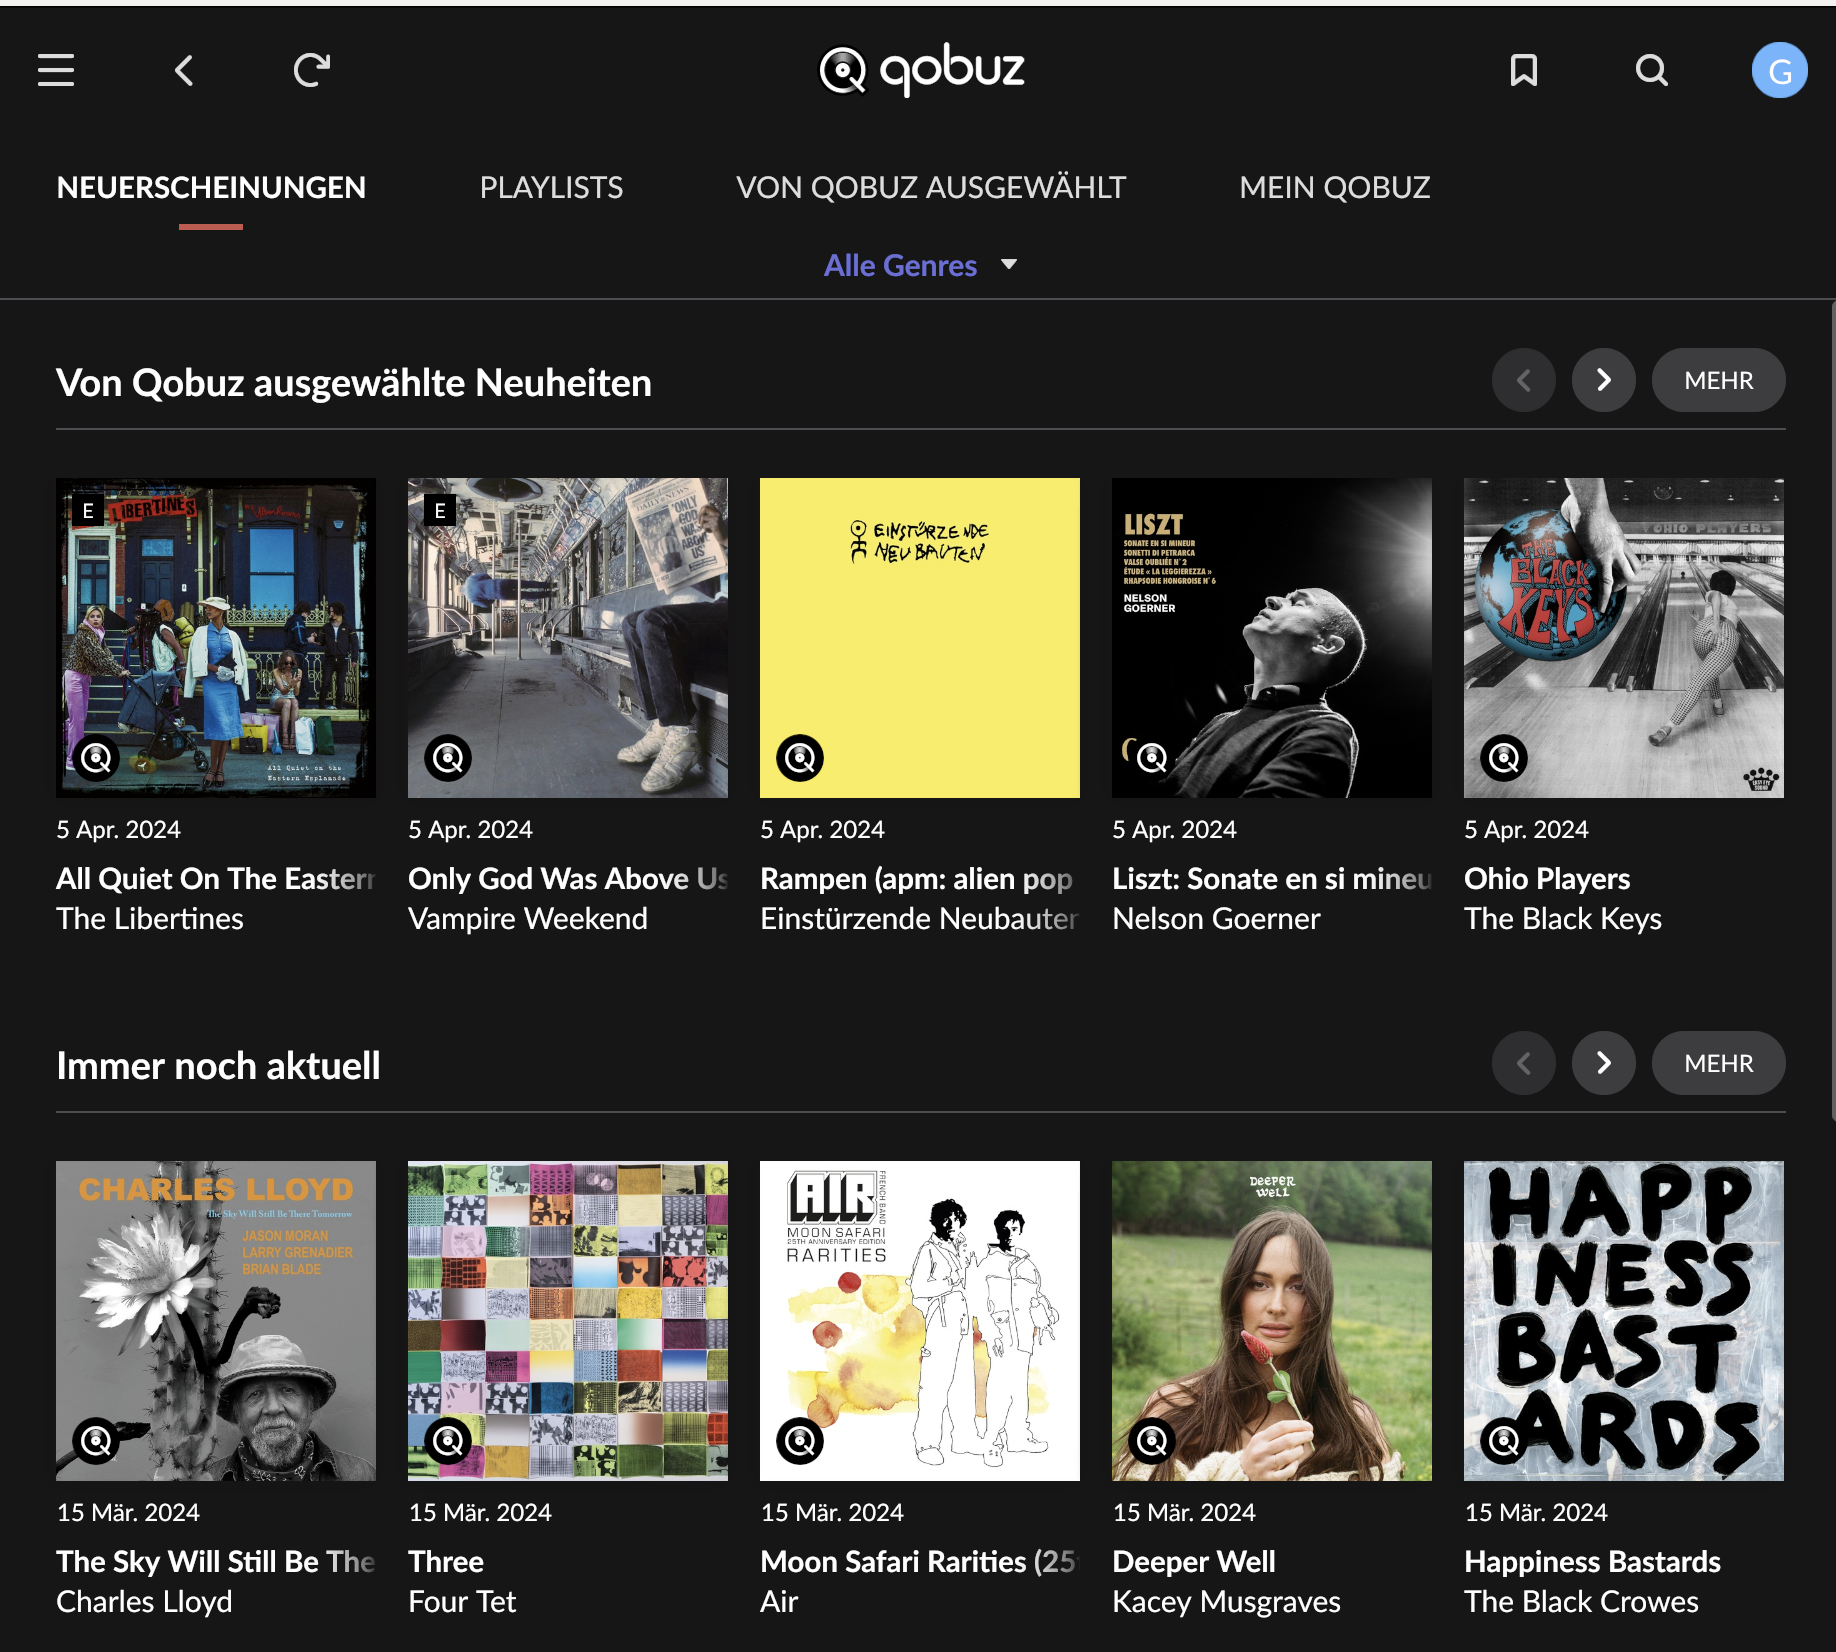Click artist name The Libertines
Viewport: 1836px width, 1652px height.
tap(150, 918)
